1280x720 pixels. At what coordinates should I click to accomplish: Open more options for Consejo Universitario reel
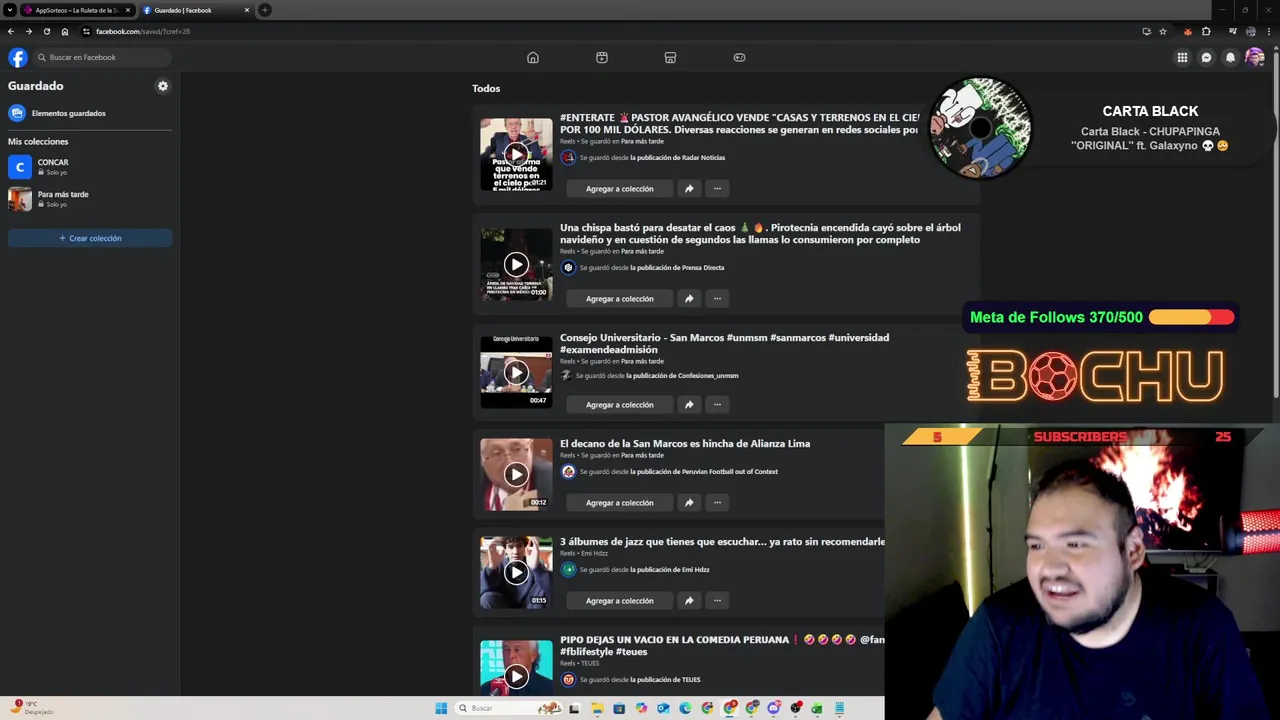717,404
